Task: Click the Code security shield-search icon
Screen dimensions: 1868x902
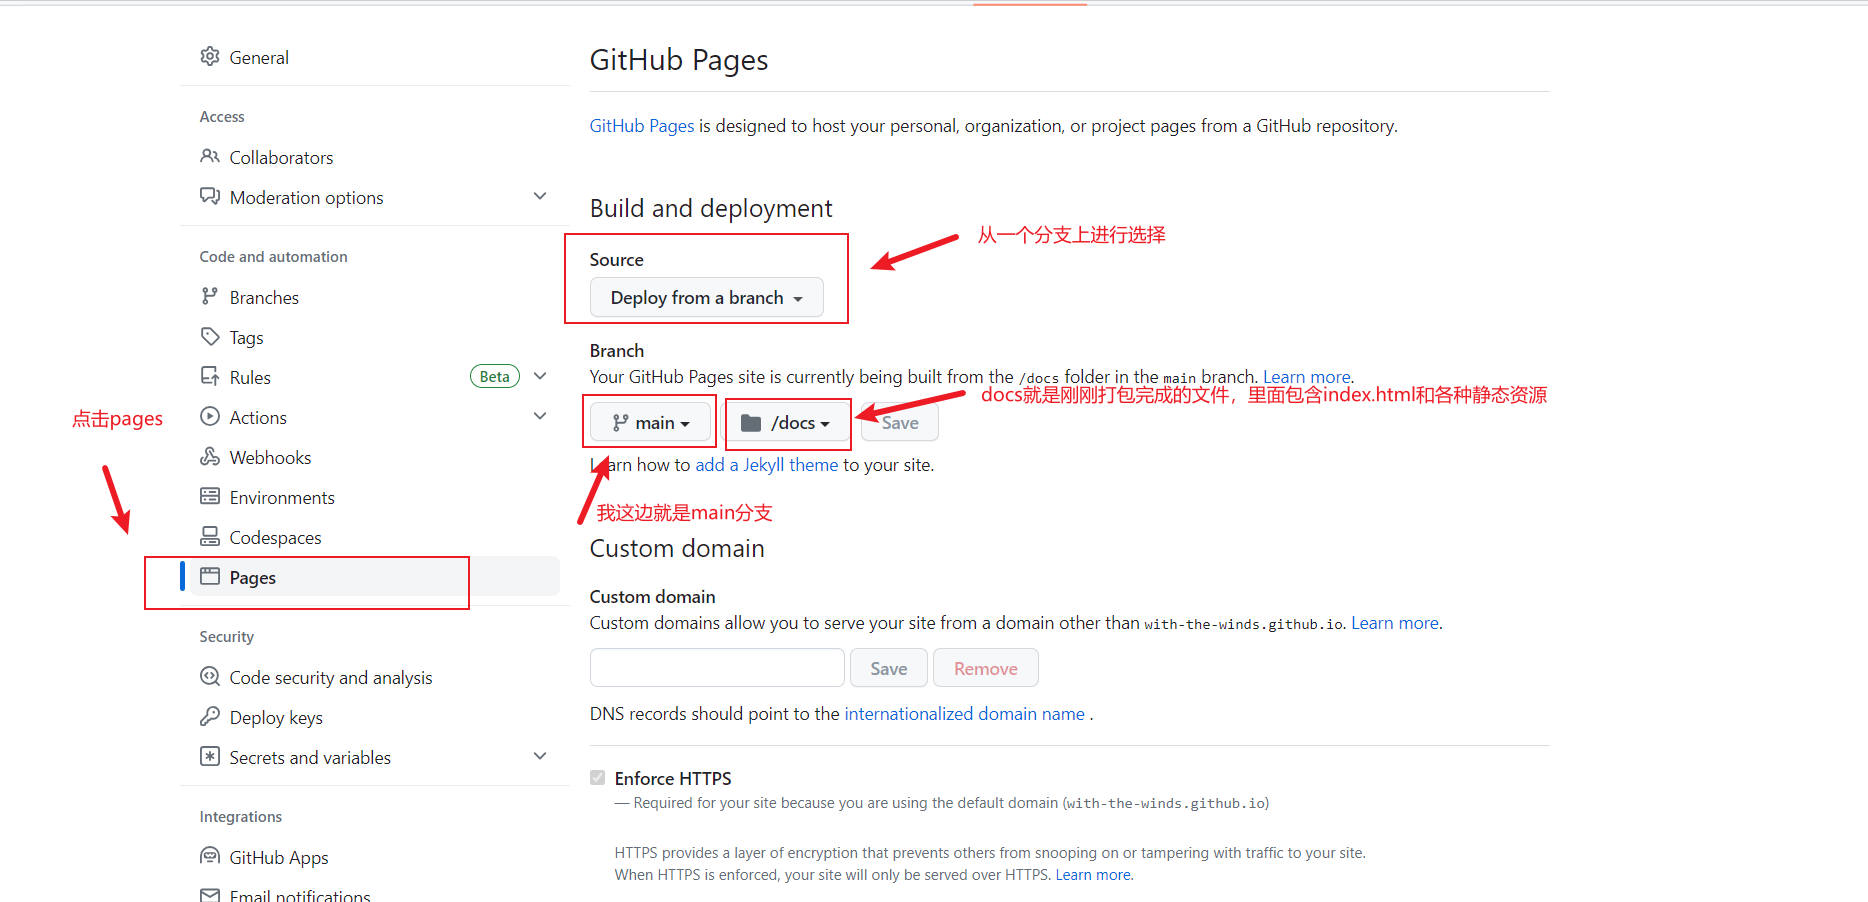Action: click(x=210, y=676)
